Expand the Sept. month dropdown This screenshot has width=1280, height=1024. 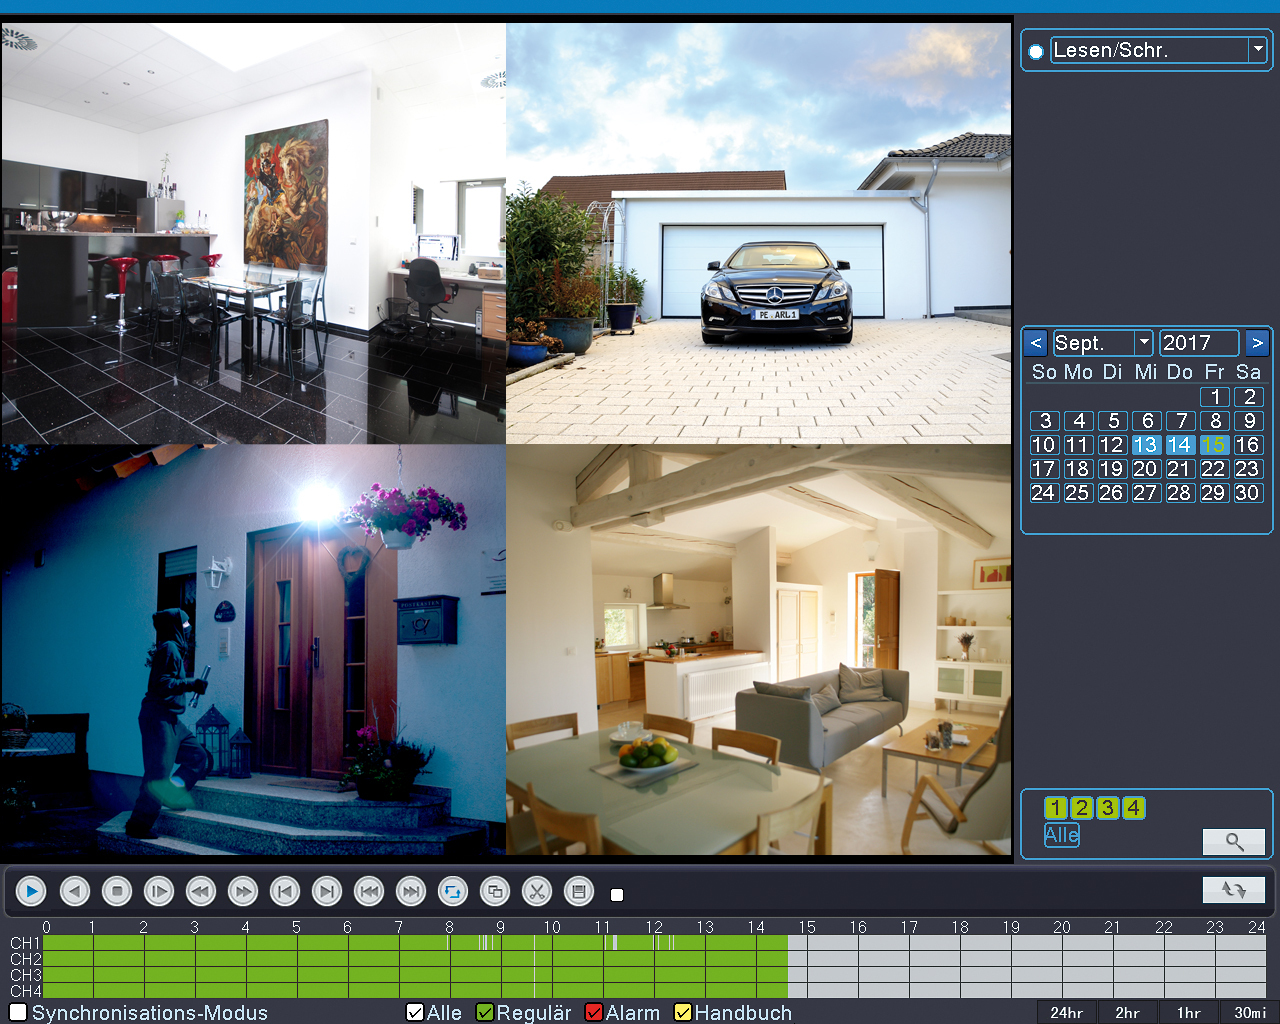tap(1144, 343)
